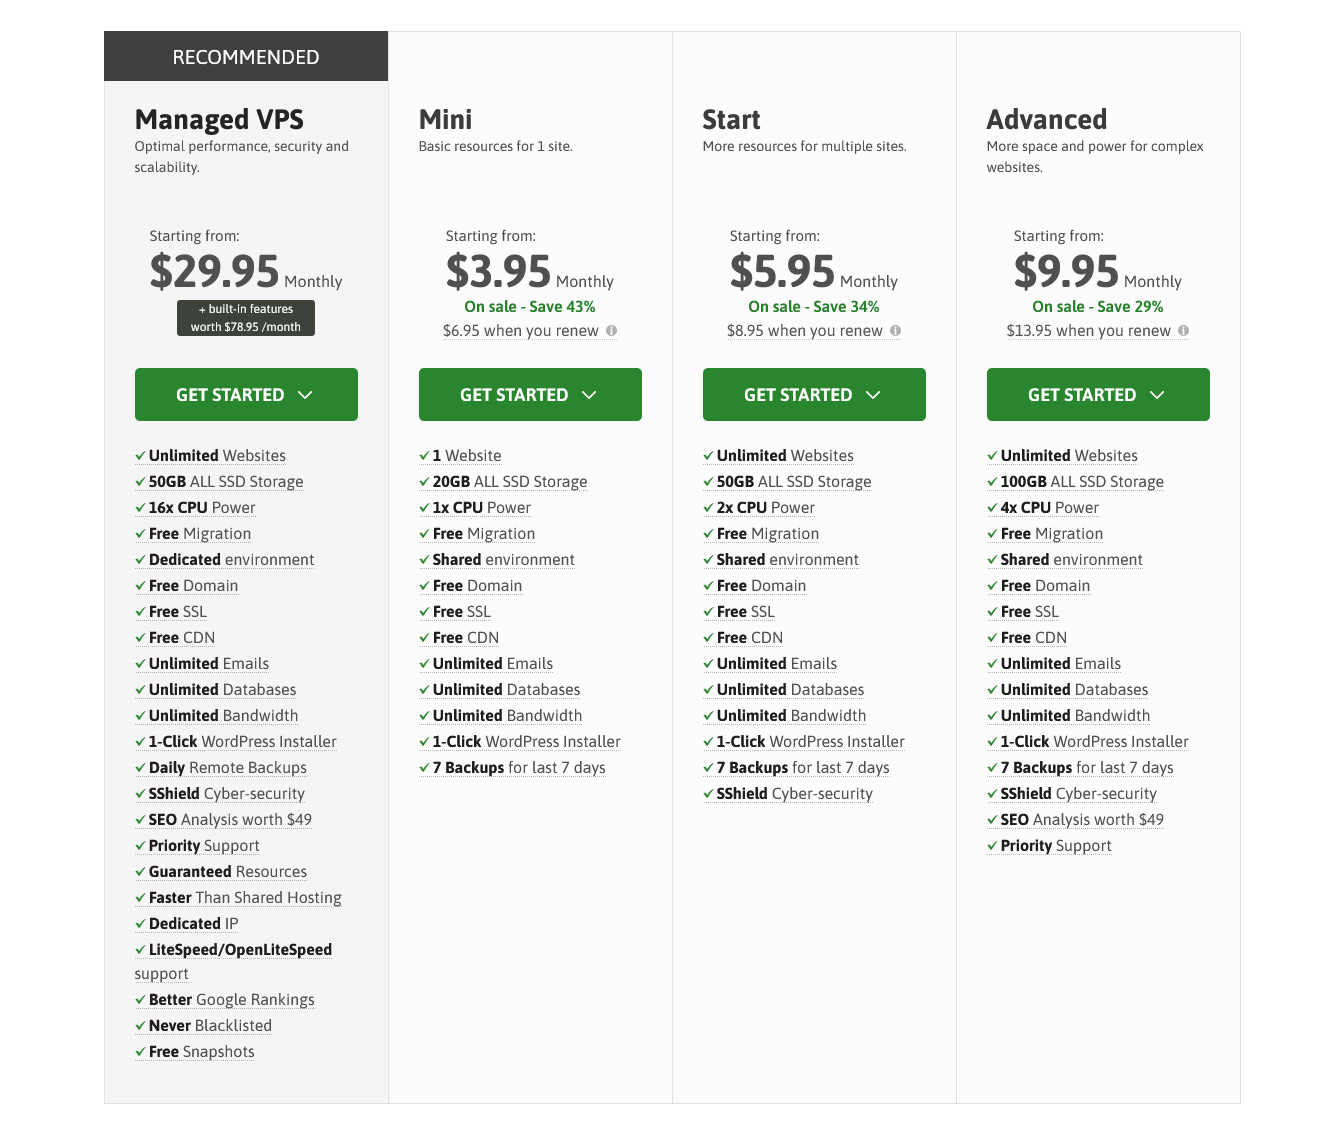The width and height of the screenshot is (1344, 1132).
Task: Click Daily Remote Backups feature text
Action: point(228,768)
